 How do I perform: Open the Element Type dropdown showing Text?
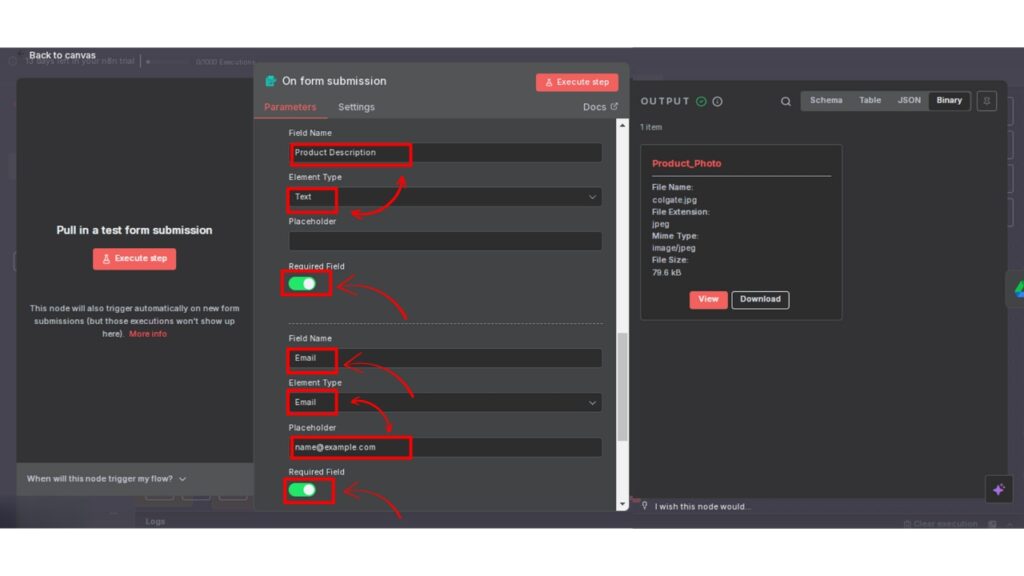click(x=445, y=197)
